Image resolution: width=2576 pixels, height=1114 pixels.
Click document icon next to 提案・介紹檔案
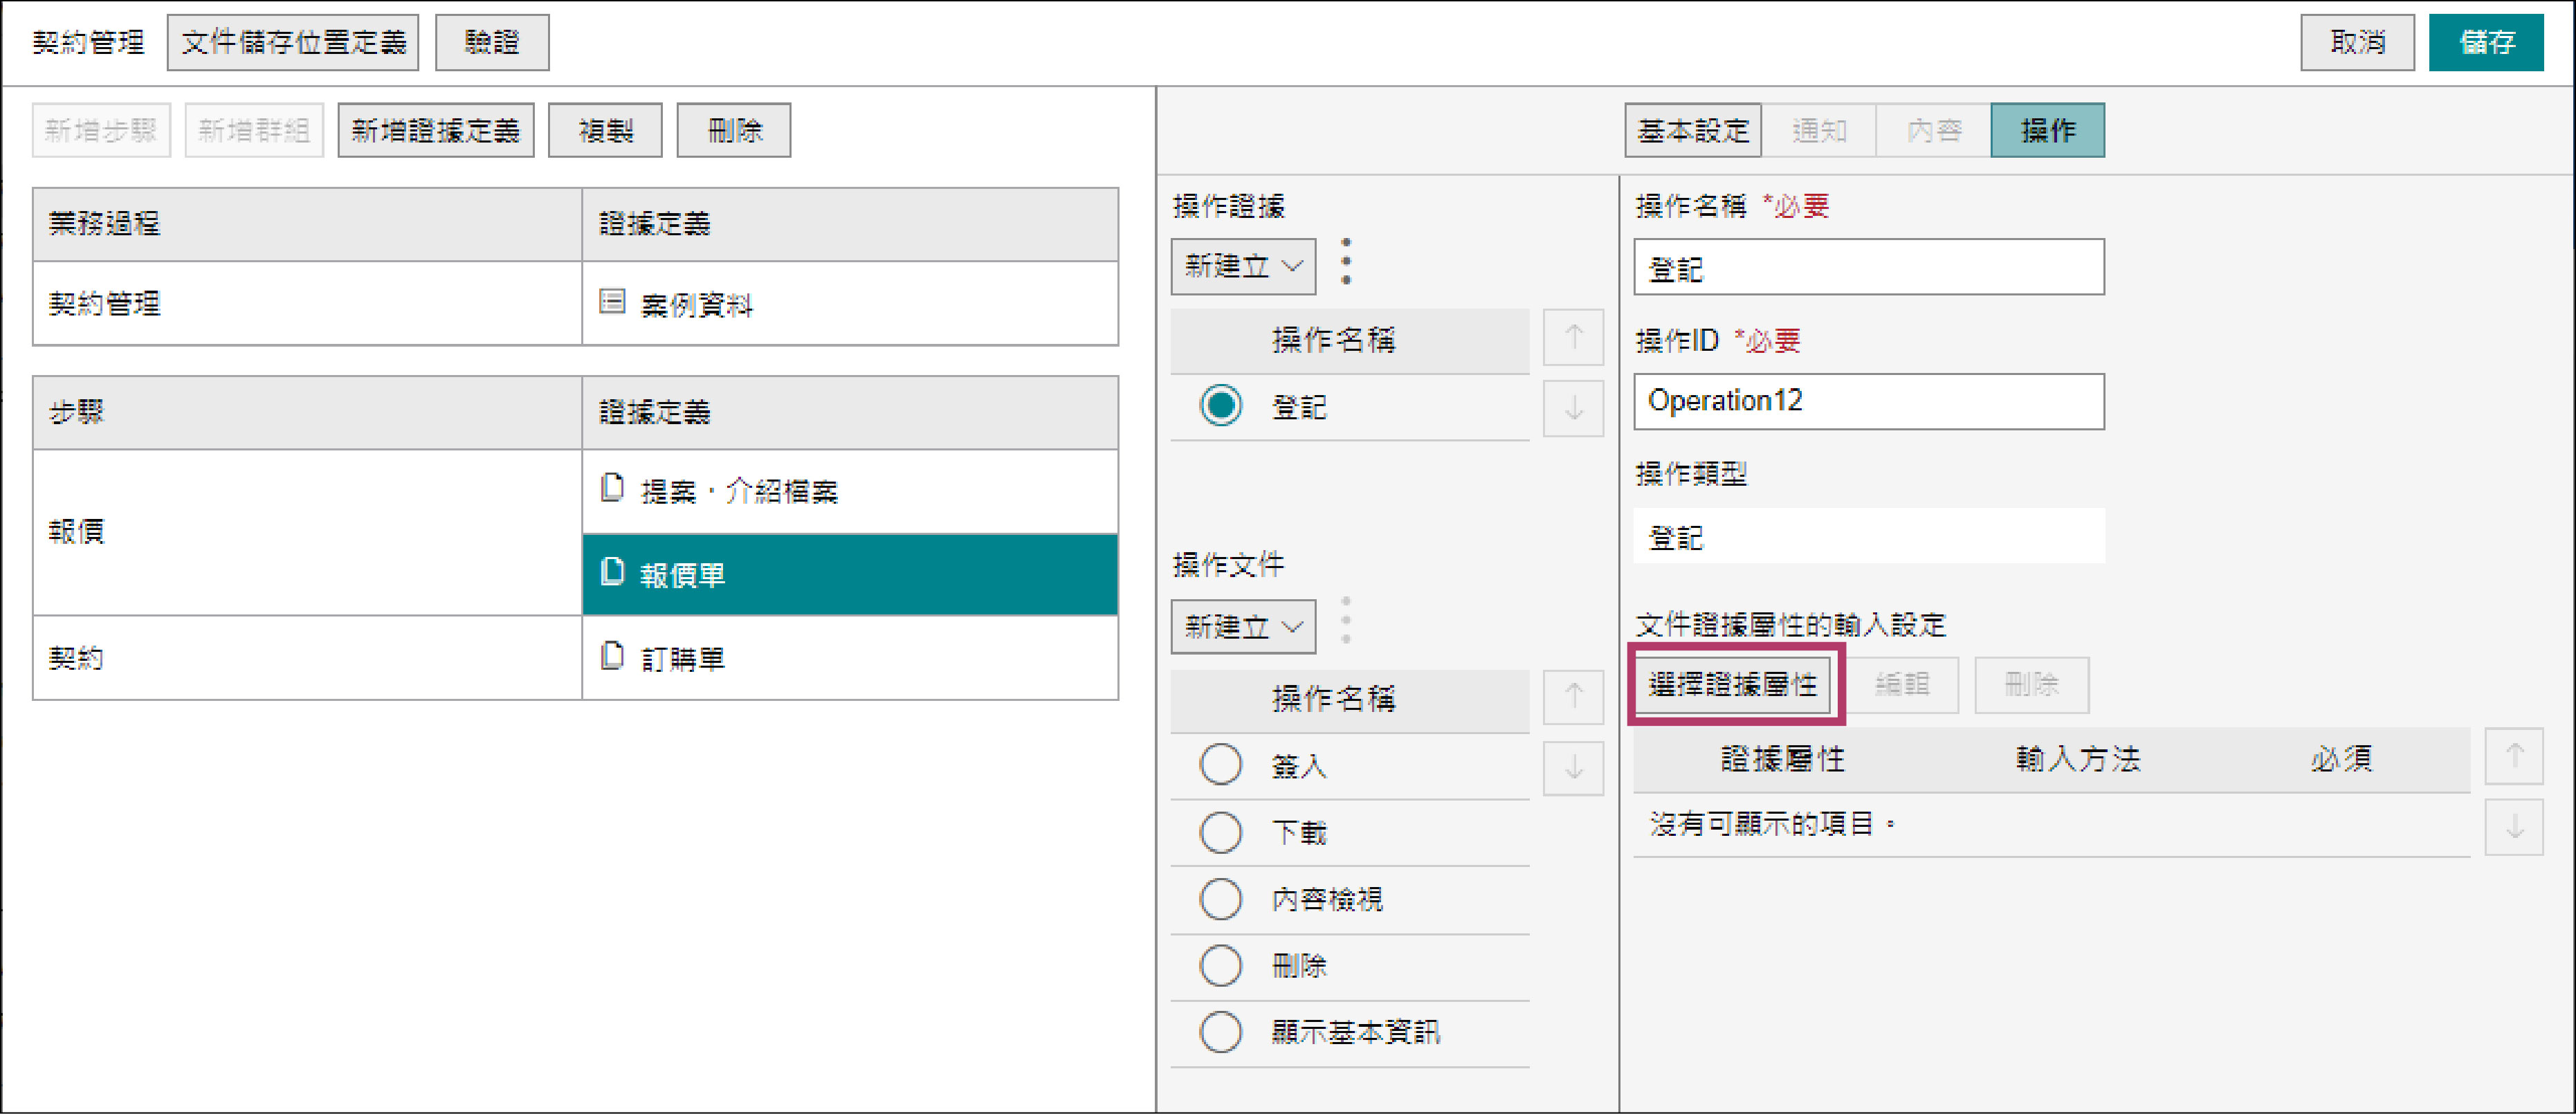612,488
